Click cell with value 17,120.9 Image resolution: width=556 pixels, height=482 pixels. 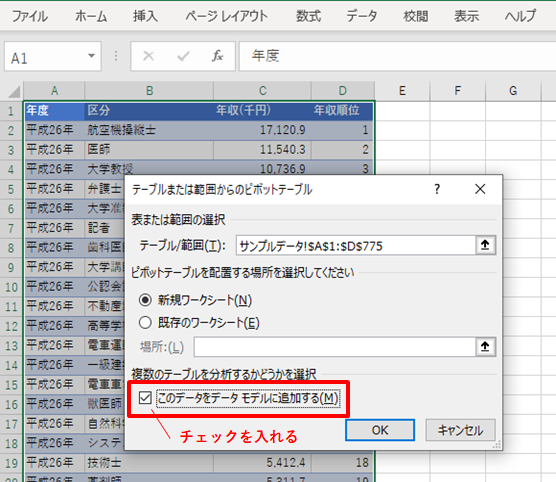[x=262, y=130]
